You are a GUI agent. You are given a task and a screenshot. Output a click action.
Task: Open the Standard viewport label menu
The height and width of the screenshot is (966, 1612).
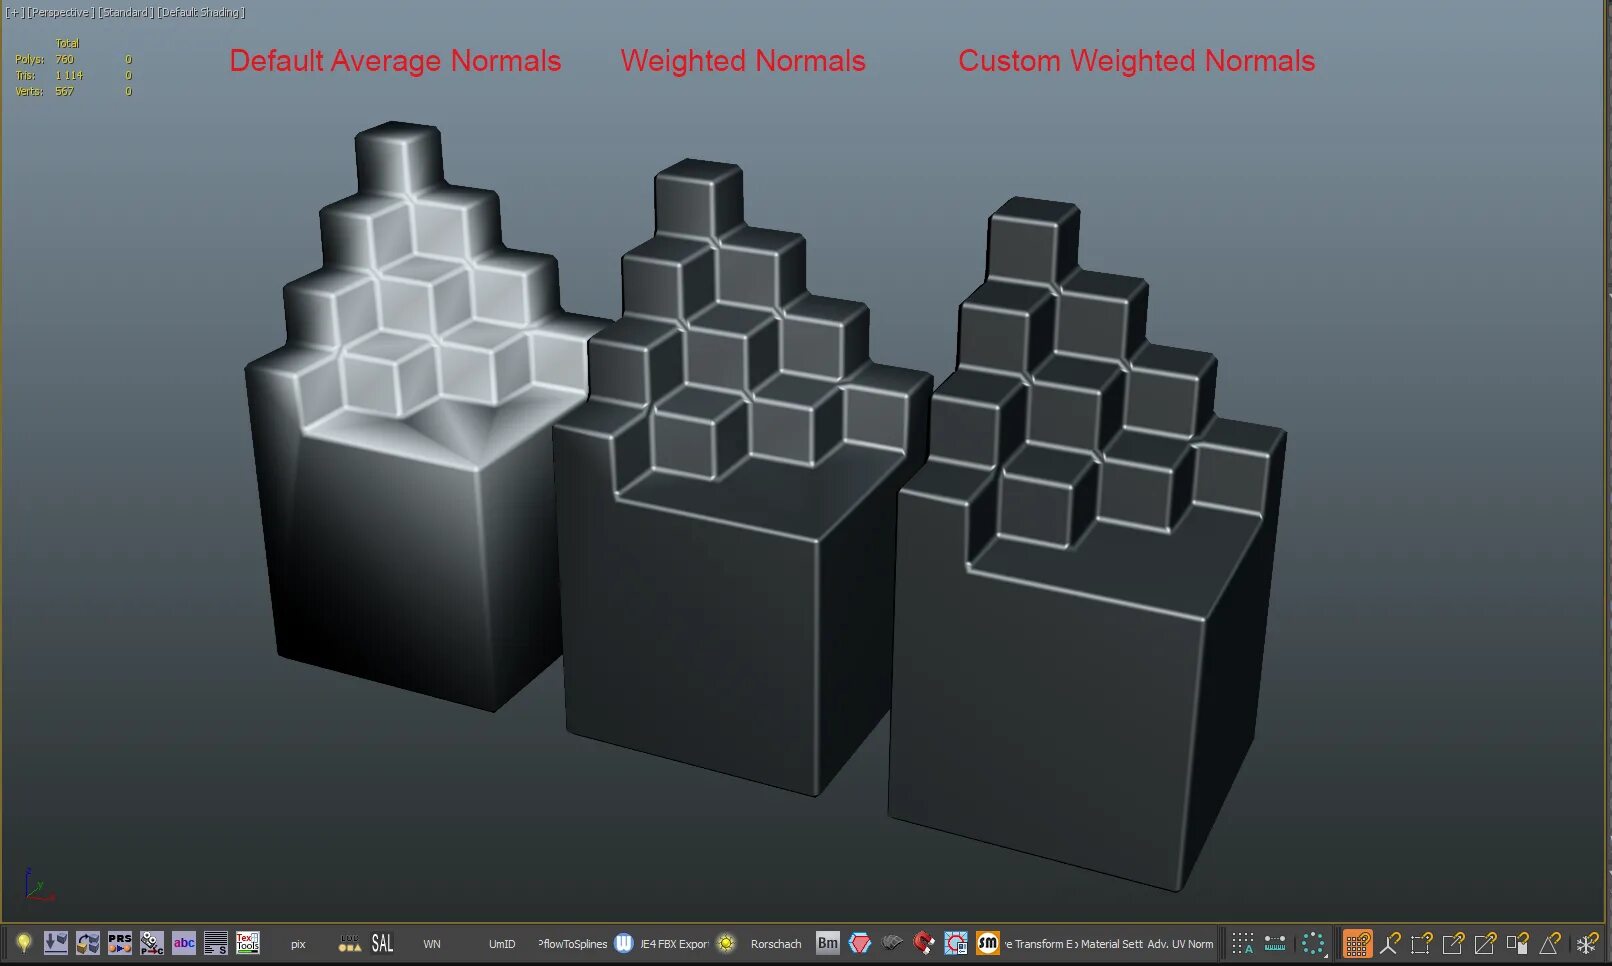(x=127, y=12)
